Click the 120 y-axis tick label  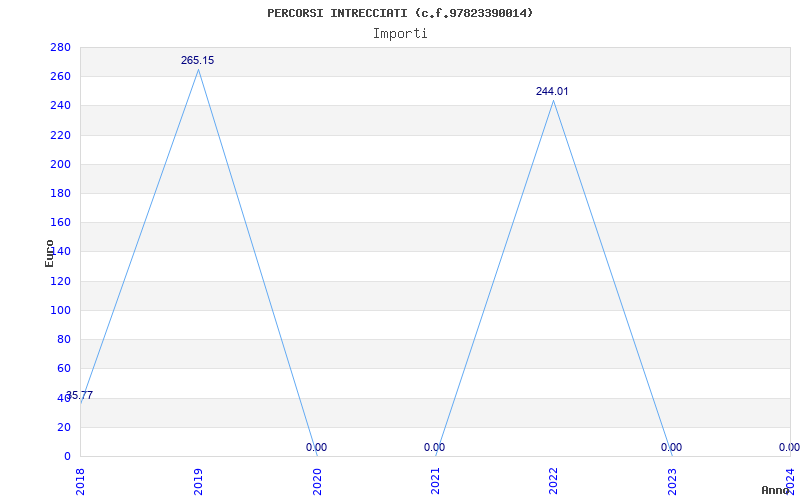click(x=60, y=281)
